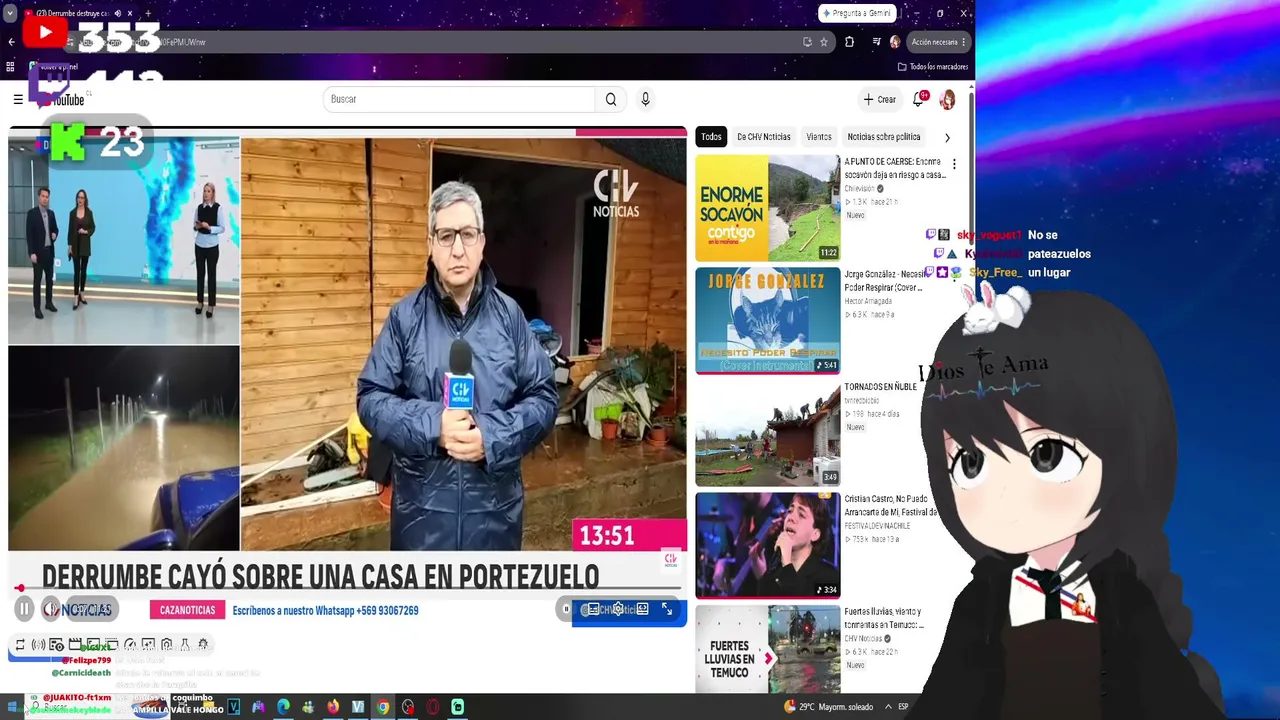Open YouTube notifications bell
The height and width of the screenshot is (720, 1280).
pyautogui.click(x=918, y=99)
